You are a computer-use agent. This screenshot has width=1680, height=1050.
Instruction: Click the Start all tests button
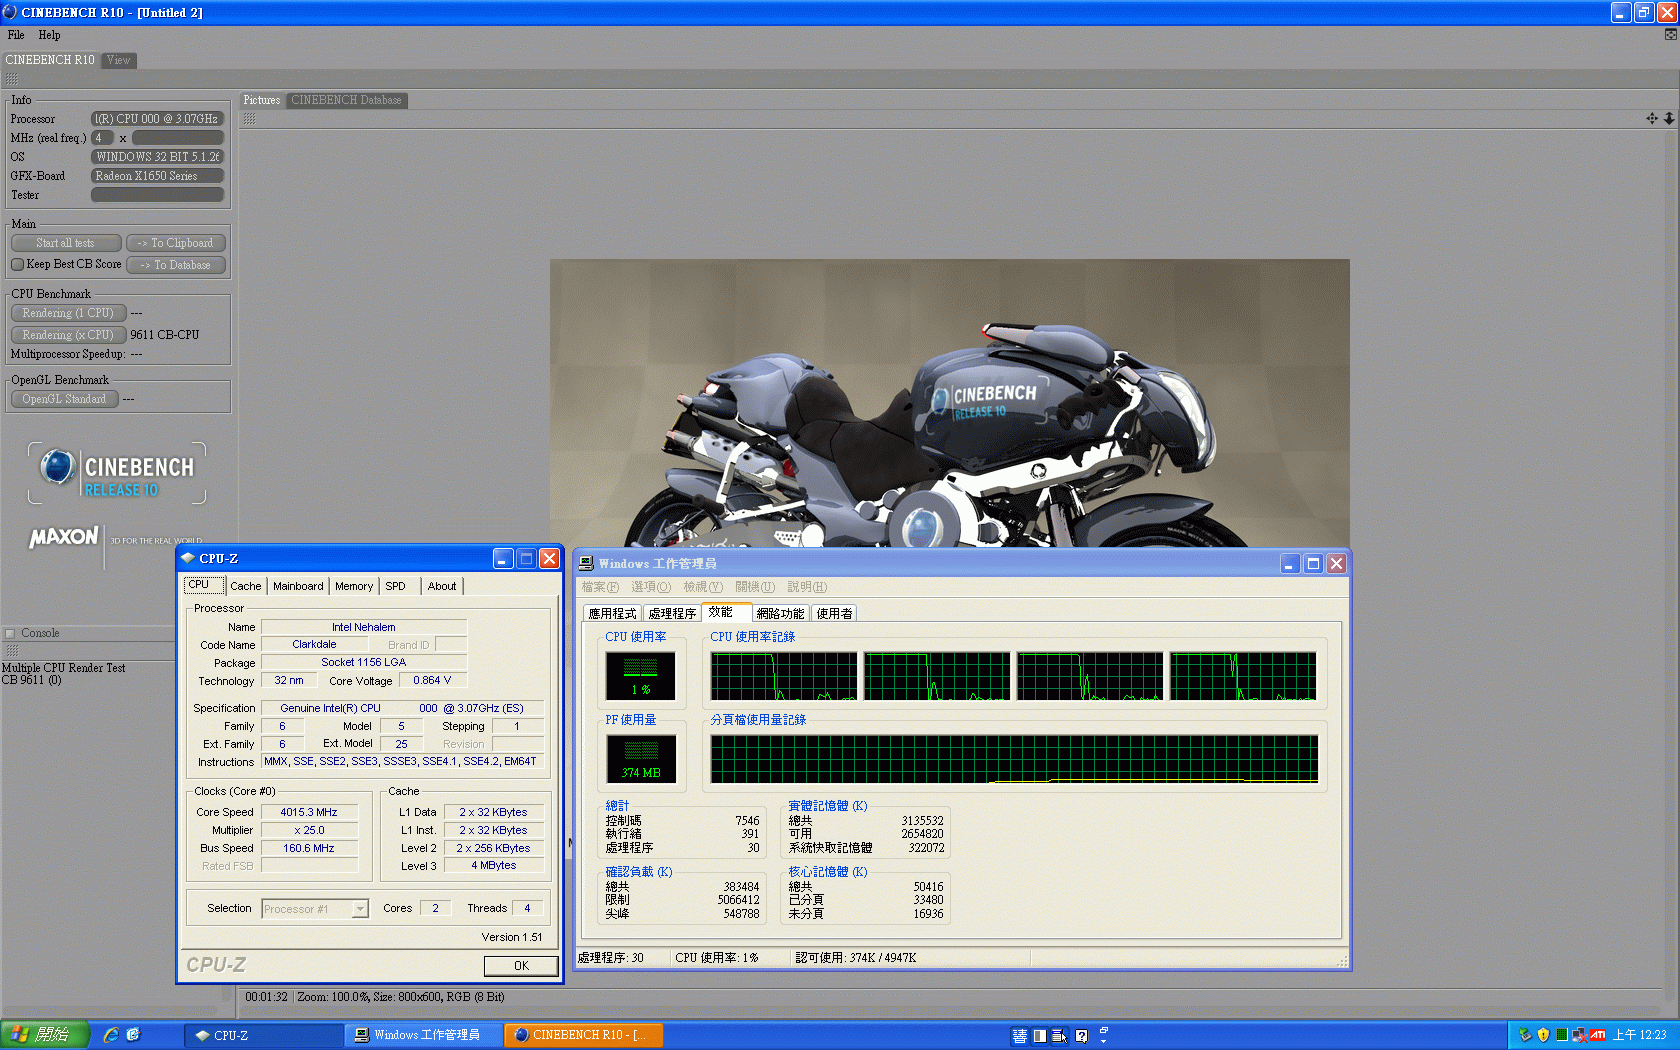[x=66, y=243]
